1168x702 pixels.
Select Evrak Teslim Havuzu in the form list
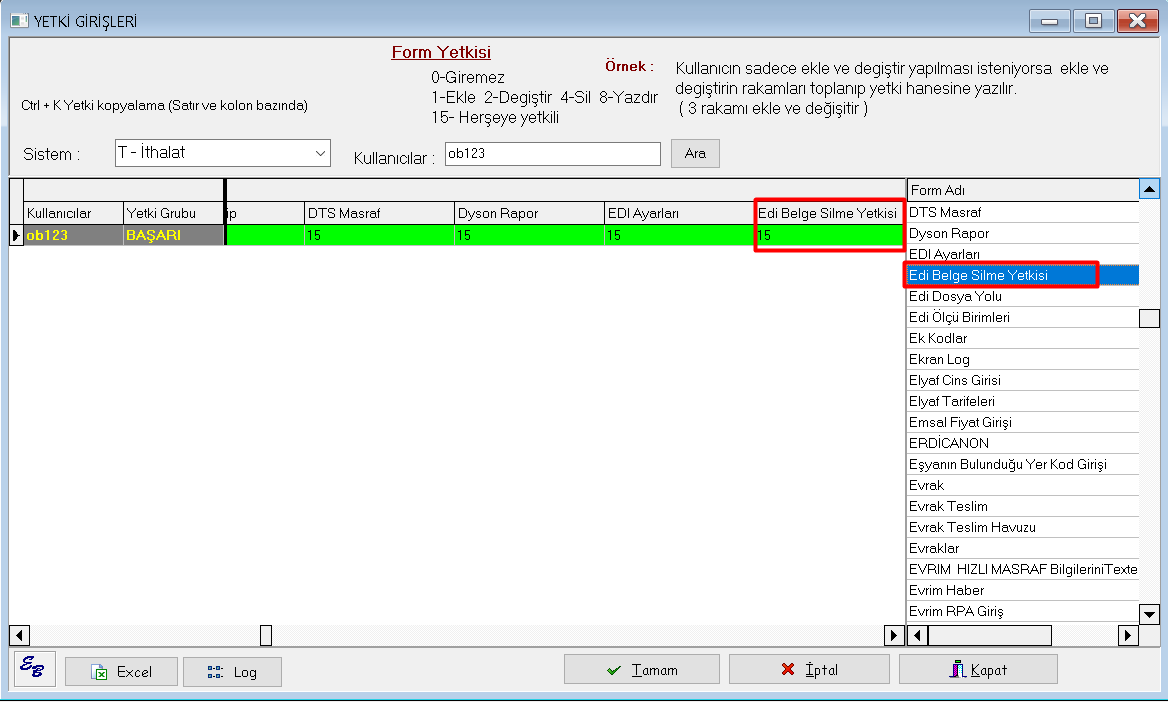coord(972,527)
